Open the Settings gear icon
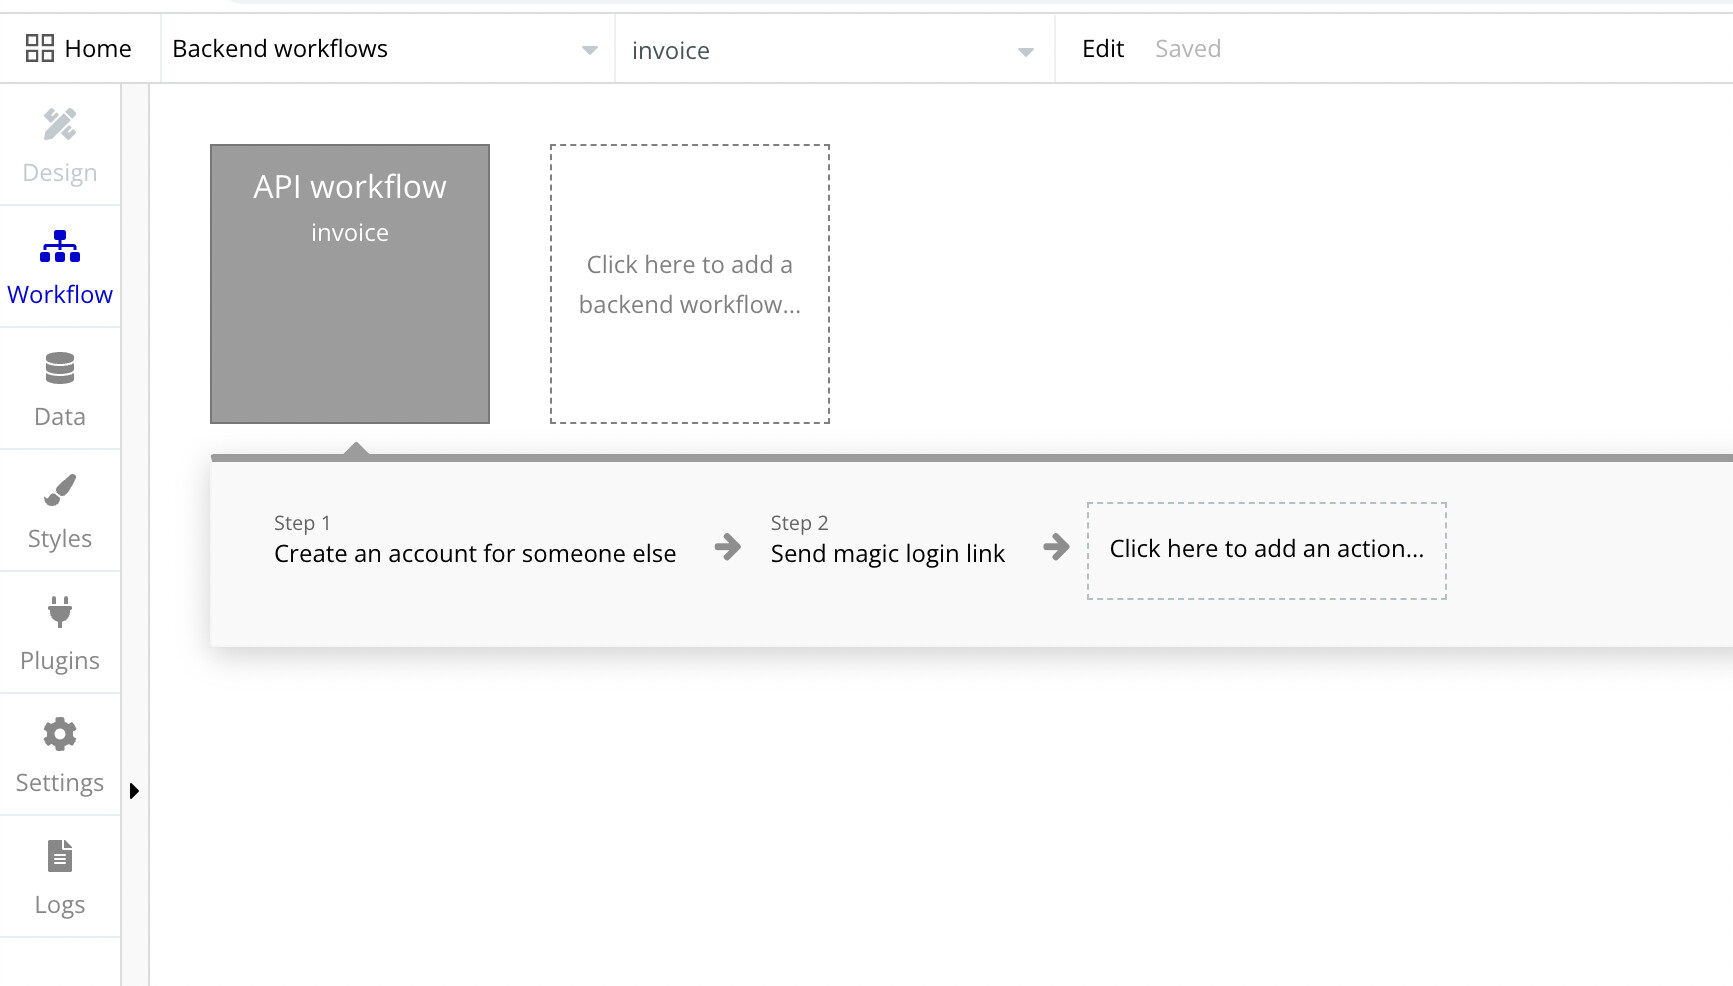The image size is (1733, 986). [x=60, y=735]
